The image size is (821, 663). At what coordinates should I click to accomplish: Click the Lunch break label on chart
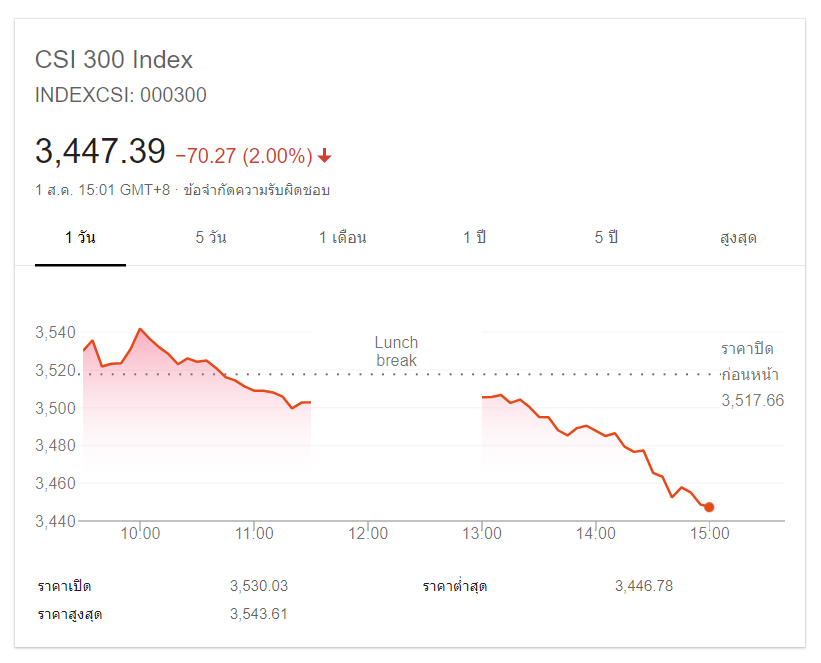[396, 351]
